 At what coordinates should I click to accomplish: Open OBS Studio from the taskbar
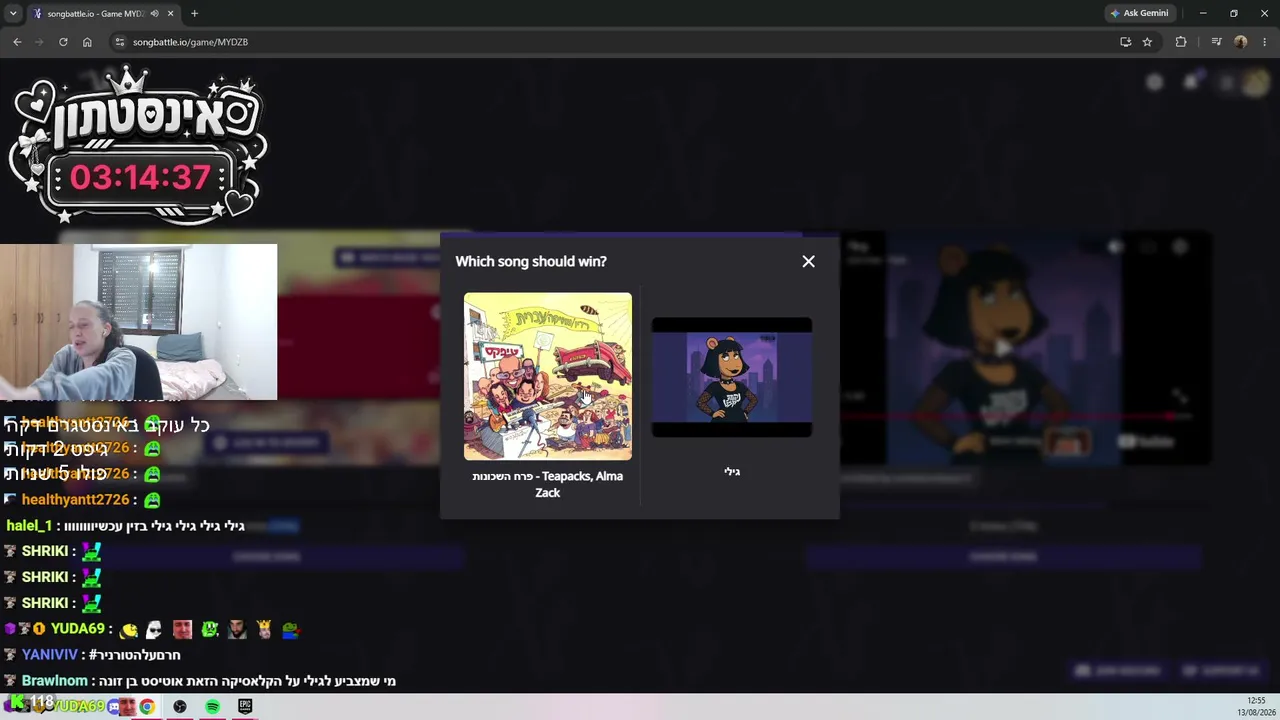tap(180, 706)
